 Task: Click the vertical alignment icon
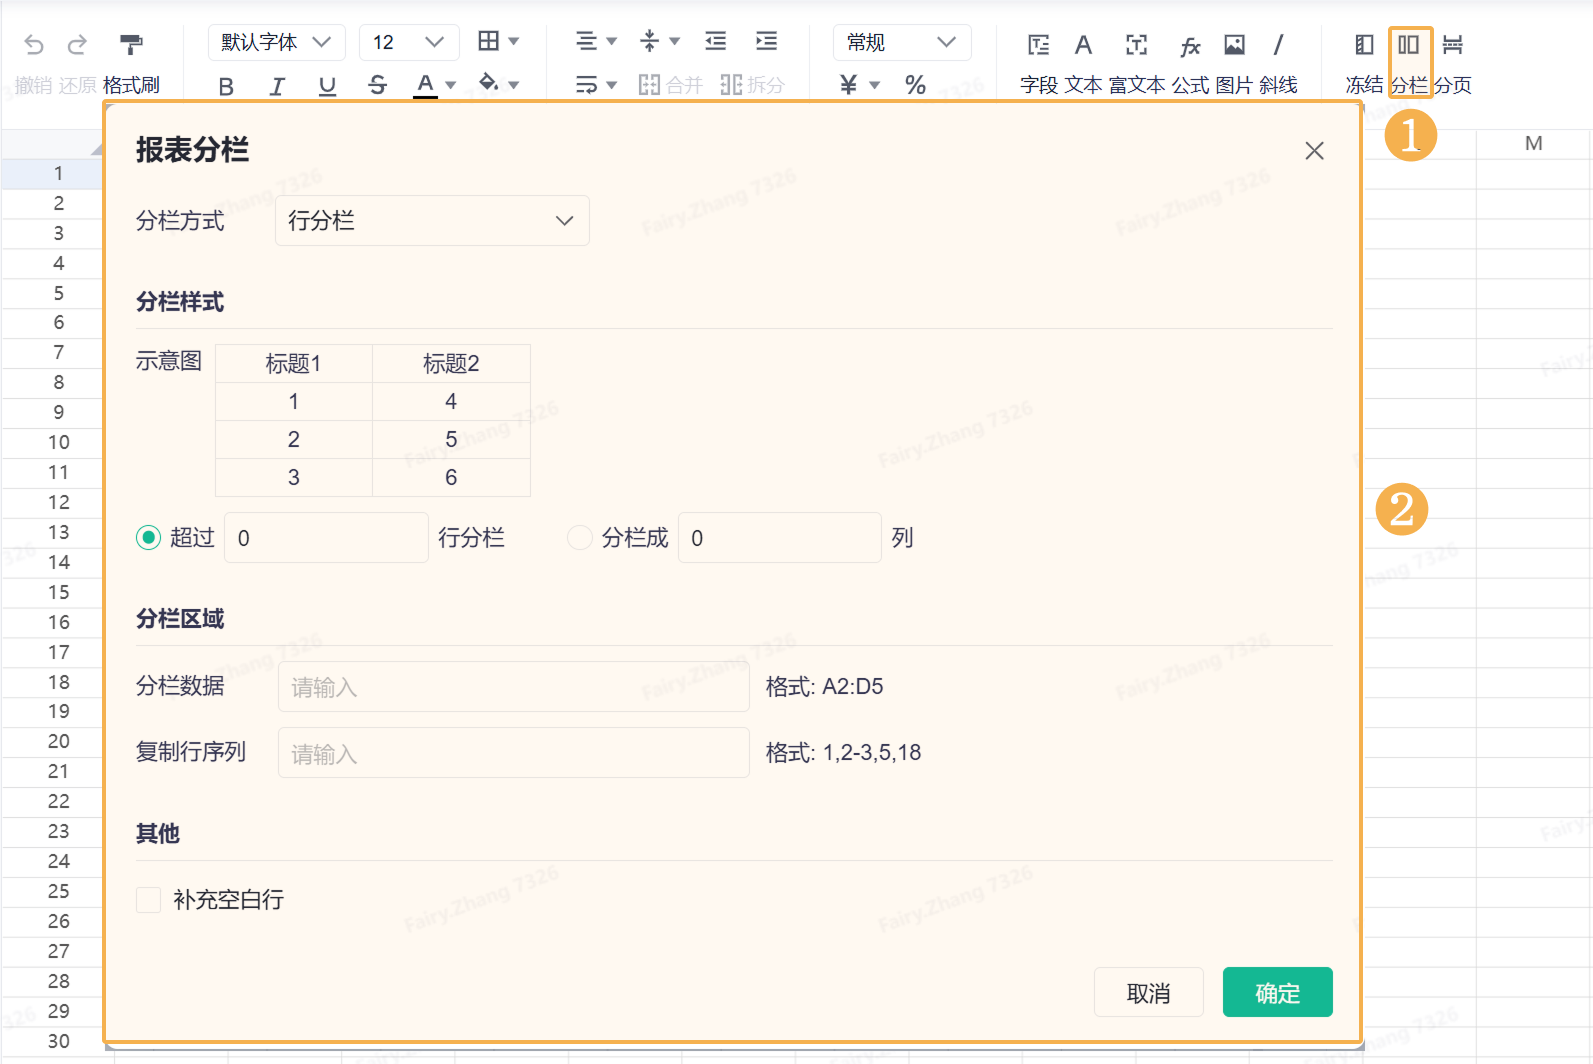tap(649, 41)
